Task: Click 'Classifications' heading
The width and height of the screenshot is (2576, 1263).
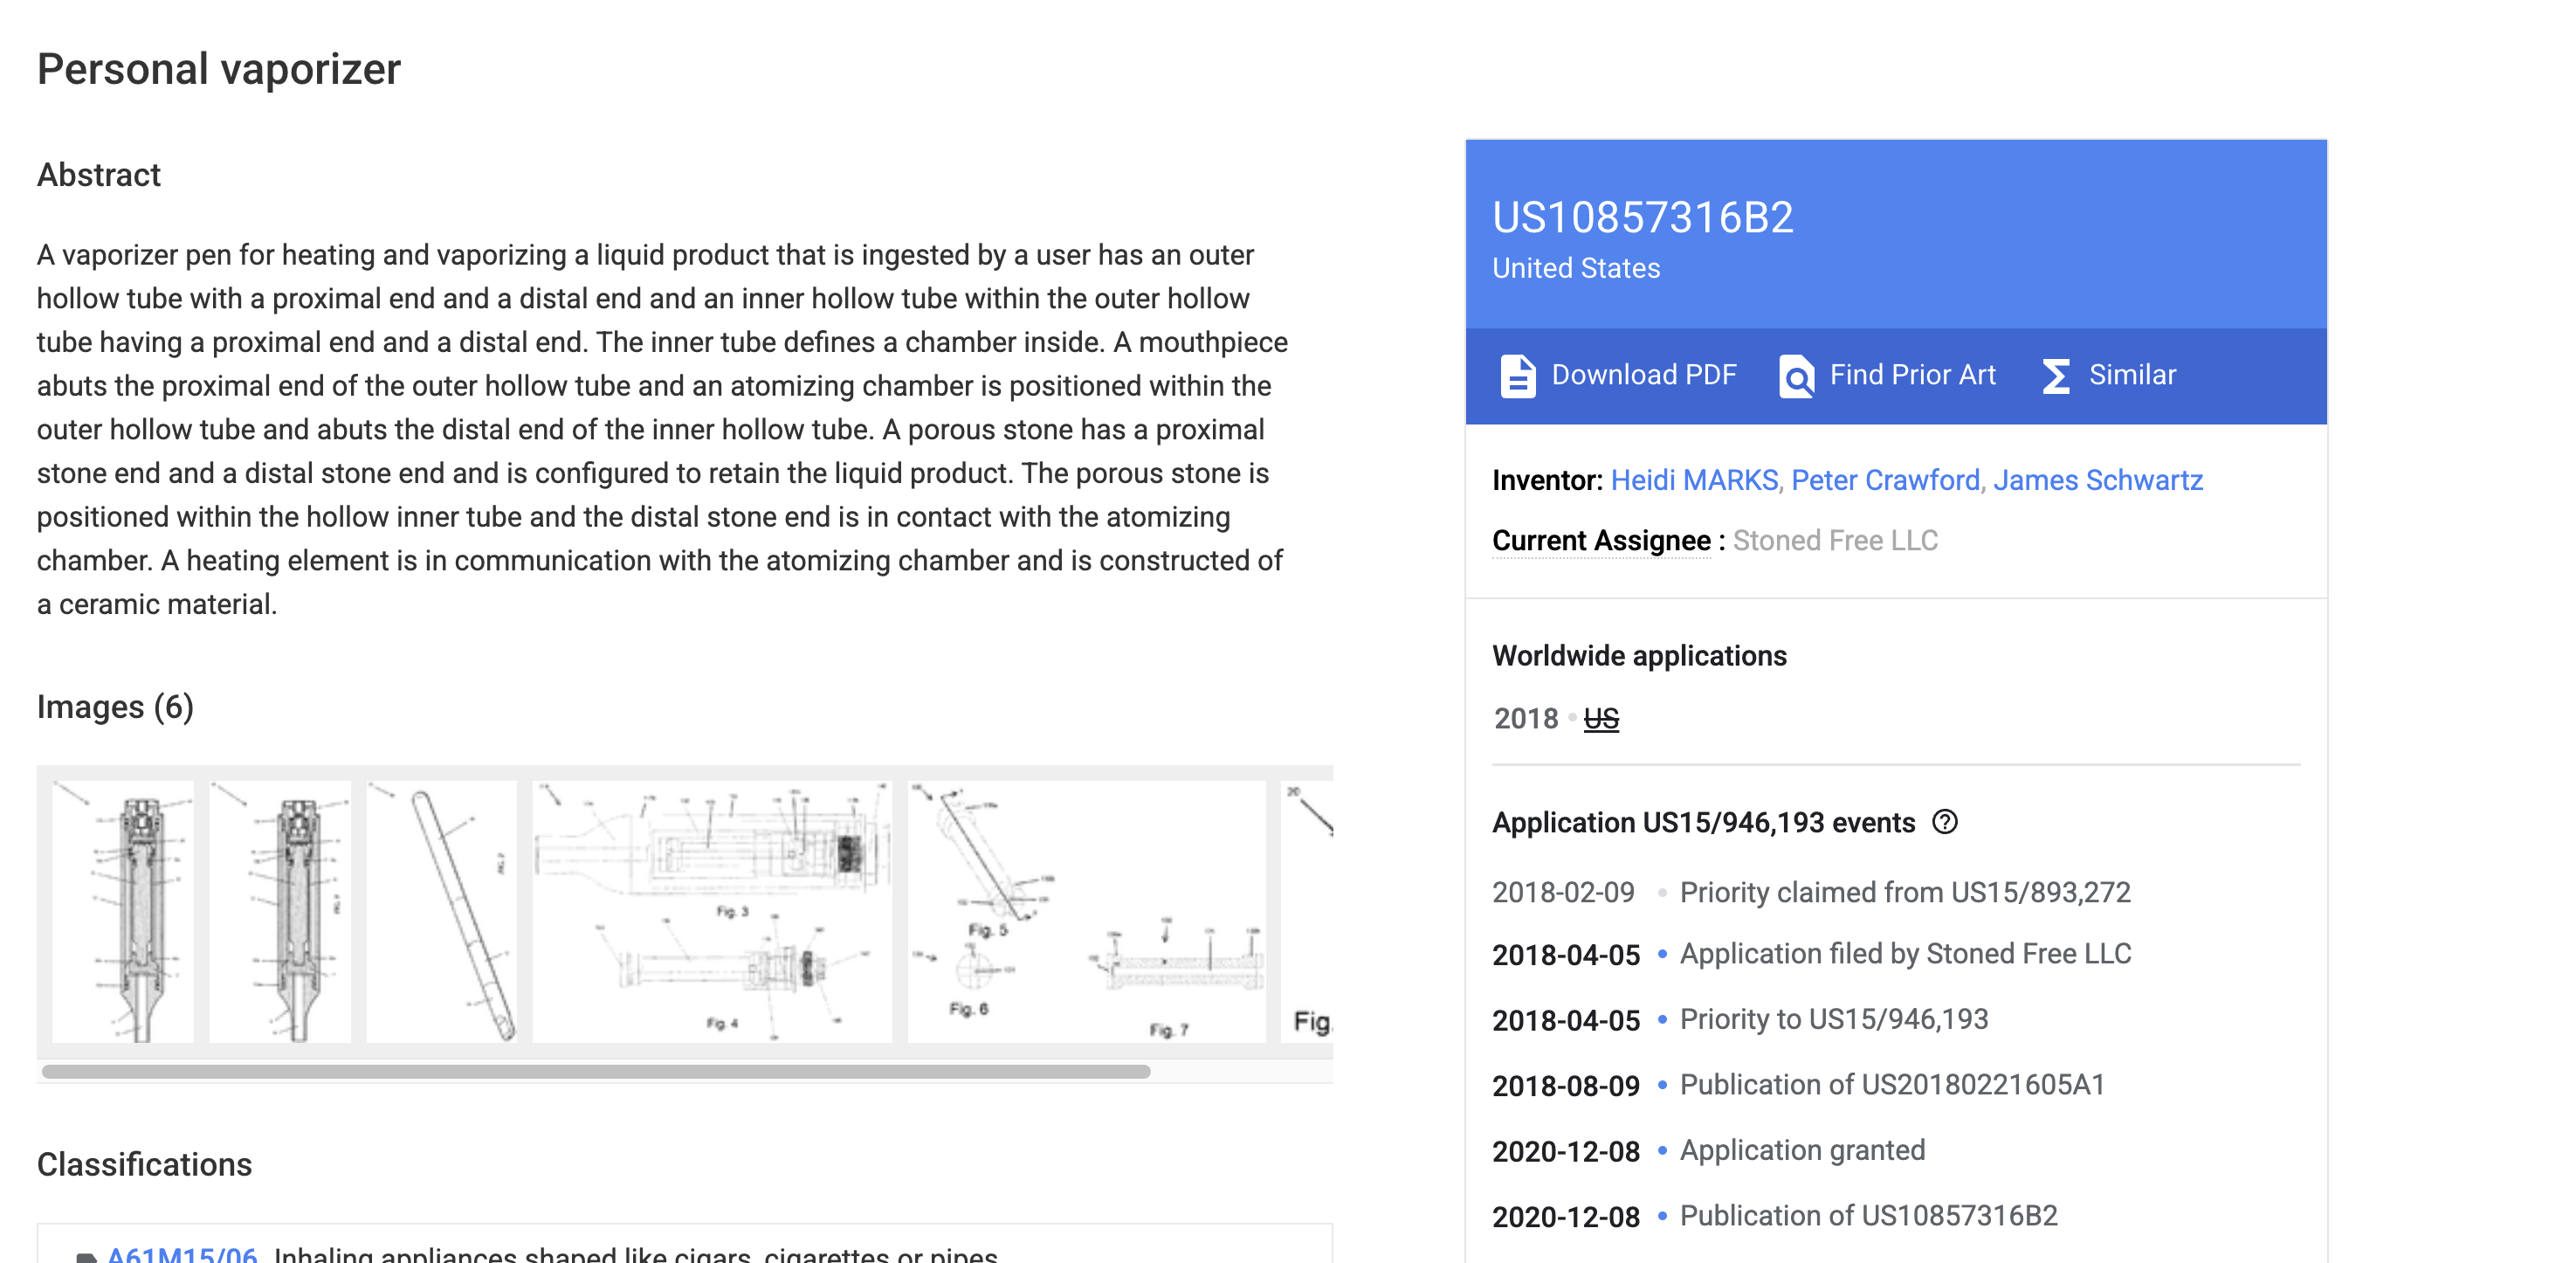Action: pos(144,1164)
